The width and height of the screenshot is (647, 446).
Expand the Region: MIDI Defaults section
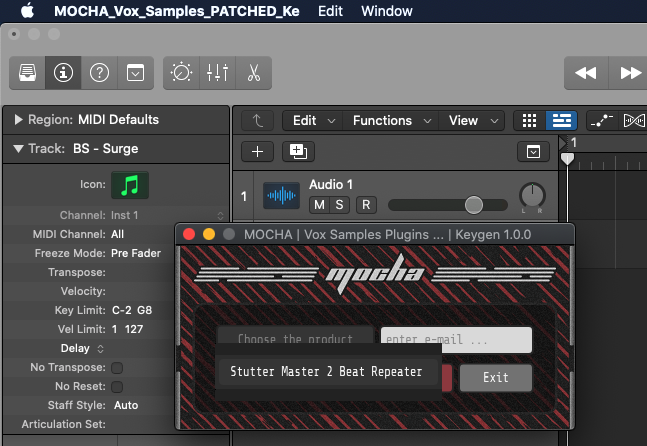pyautogui.click(x=18, y=120)
